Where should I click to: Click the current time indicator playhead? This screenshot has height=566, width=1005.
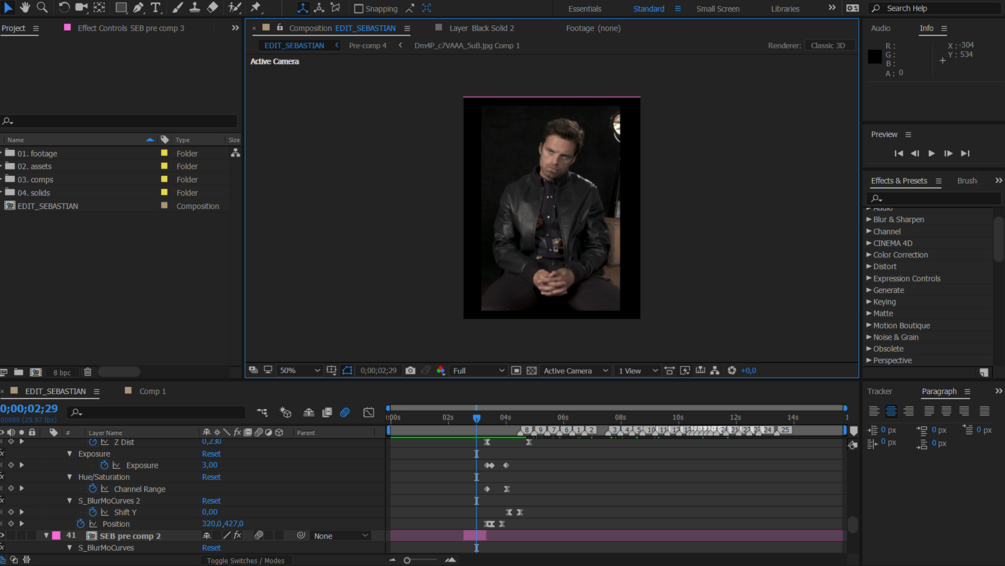click(476, 418)
